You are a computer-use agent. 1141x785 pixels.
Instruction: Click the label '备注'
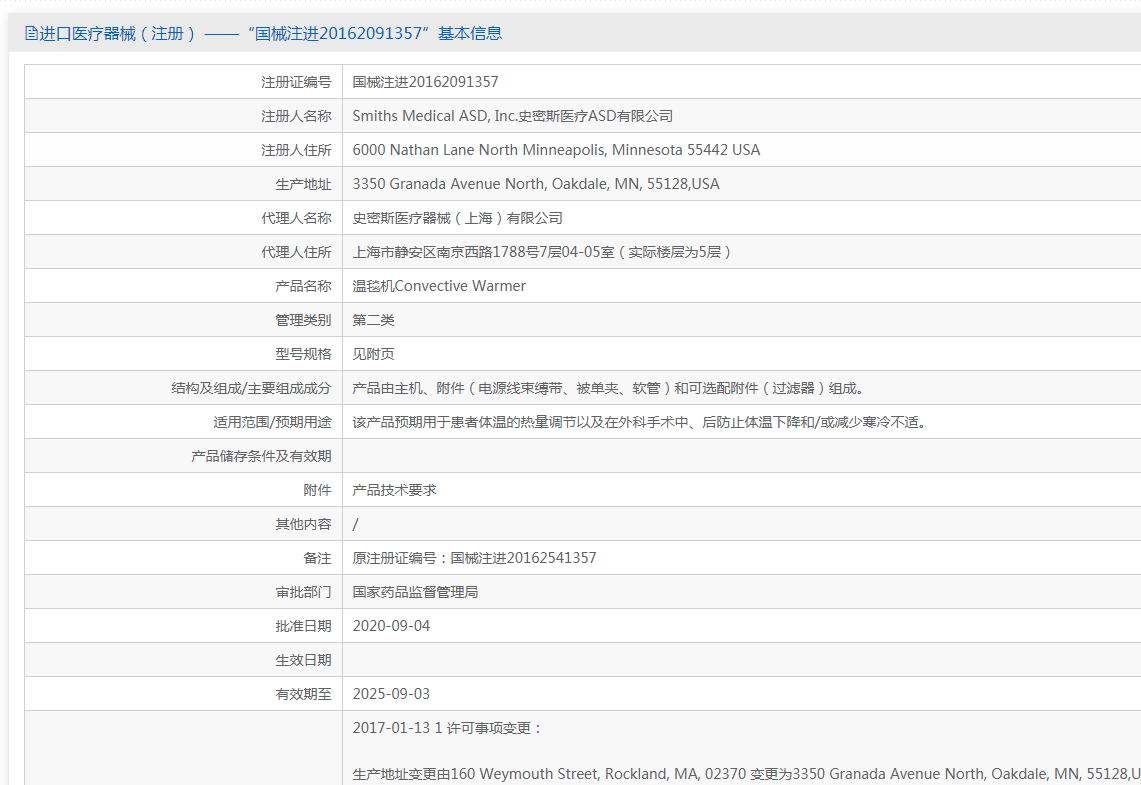[x=317, y=558]
